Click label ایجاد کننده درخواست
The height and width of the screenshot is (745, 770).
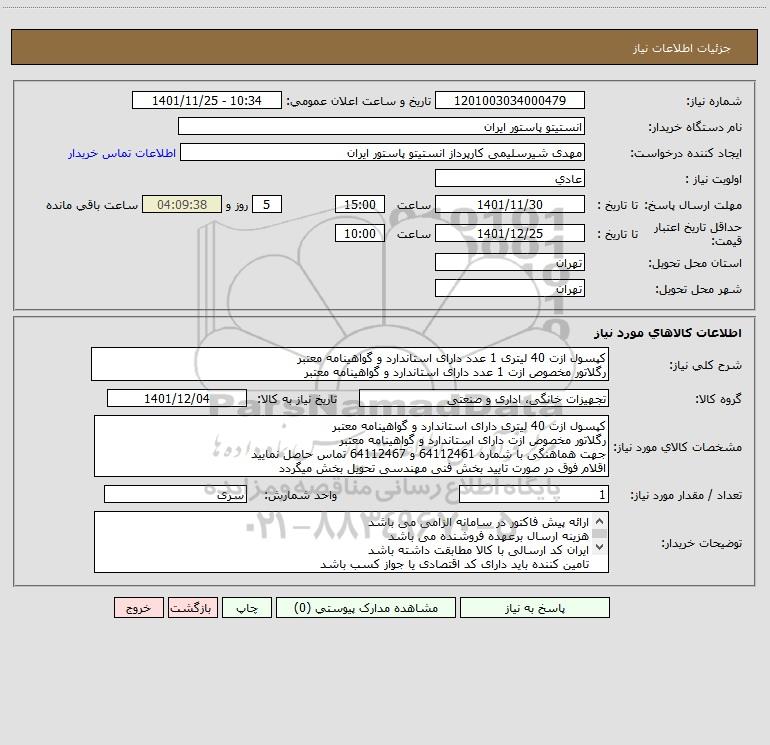(686, 153)
